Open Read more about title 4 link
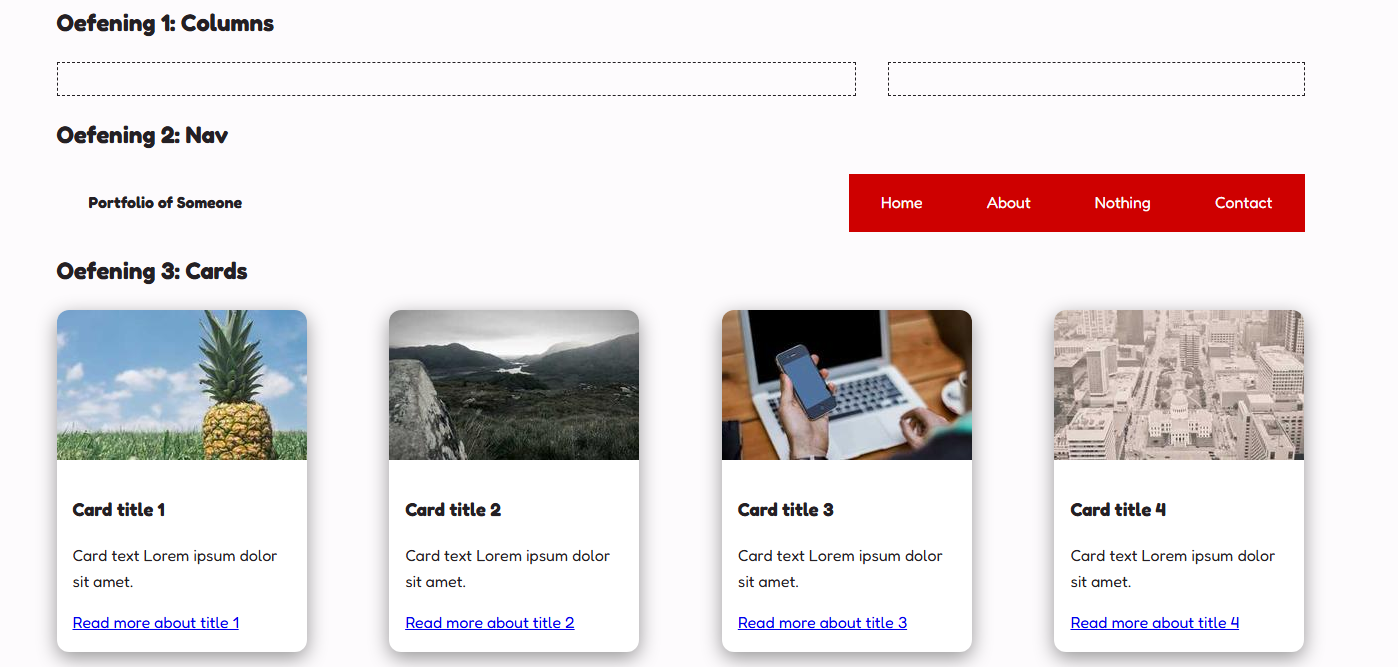The height and width of the screenshot is (667, 1398). coord(1155,623)
